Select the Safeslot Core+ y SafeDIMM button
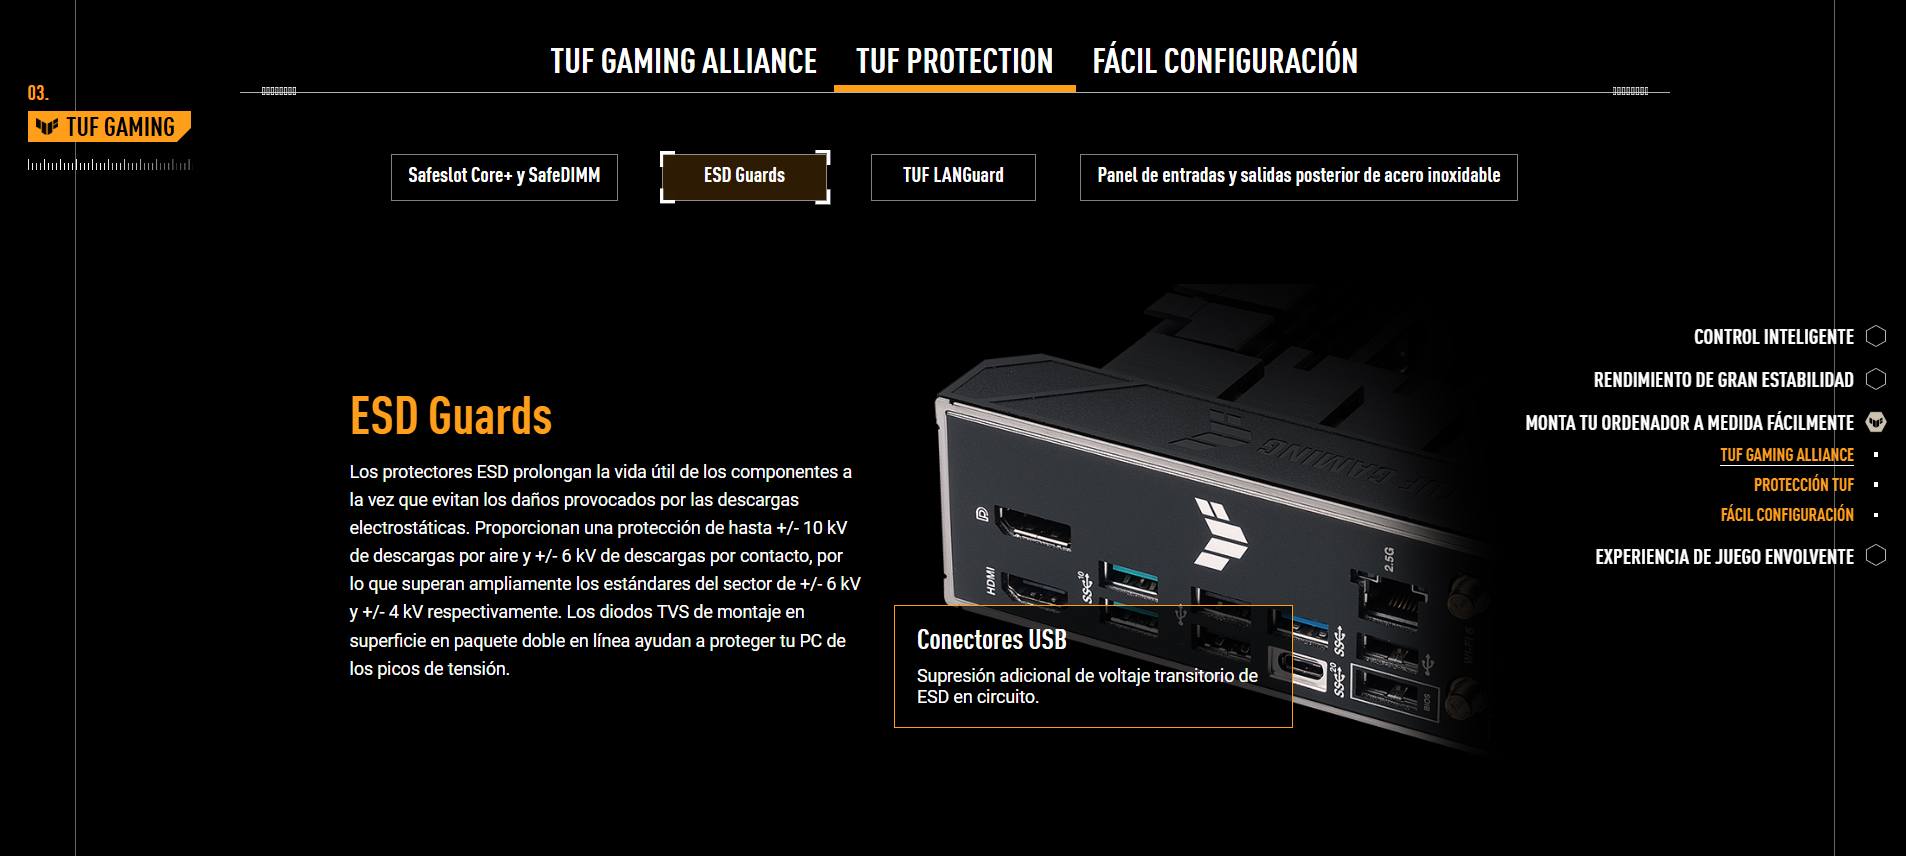This screenshot has width=1906, height=856. coord(504,177)
